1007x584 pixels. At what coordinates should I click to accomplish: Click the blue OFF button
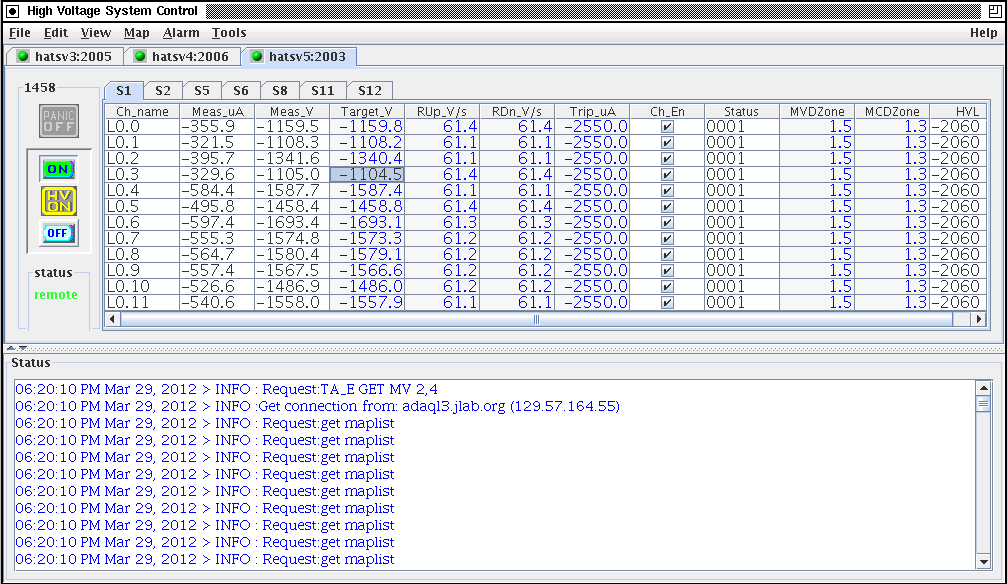point(58,233)
